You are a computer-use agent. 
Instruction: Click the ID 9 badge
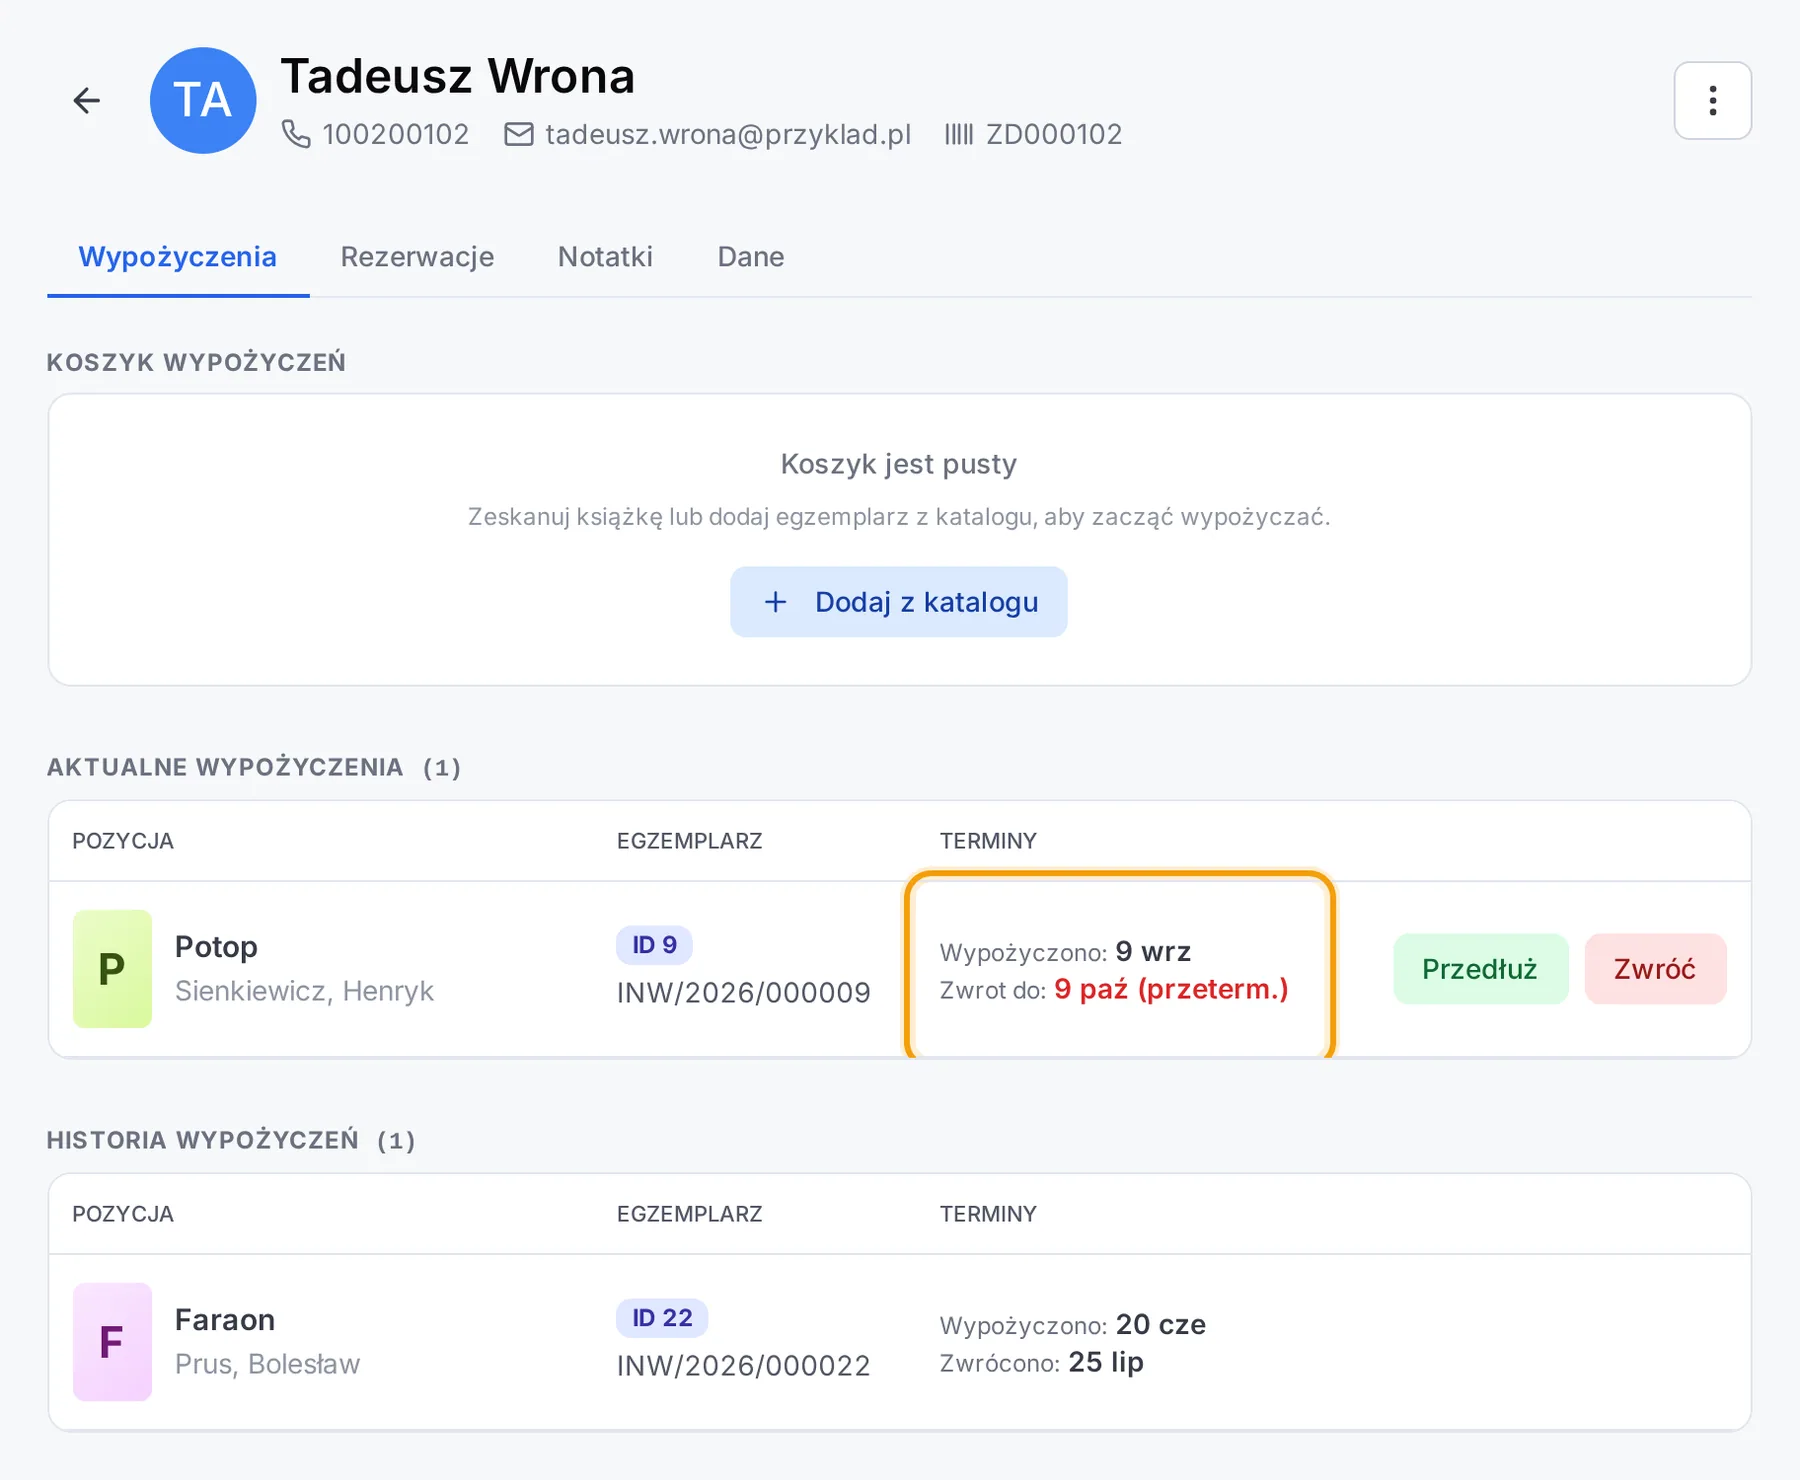coord(654,945)
